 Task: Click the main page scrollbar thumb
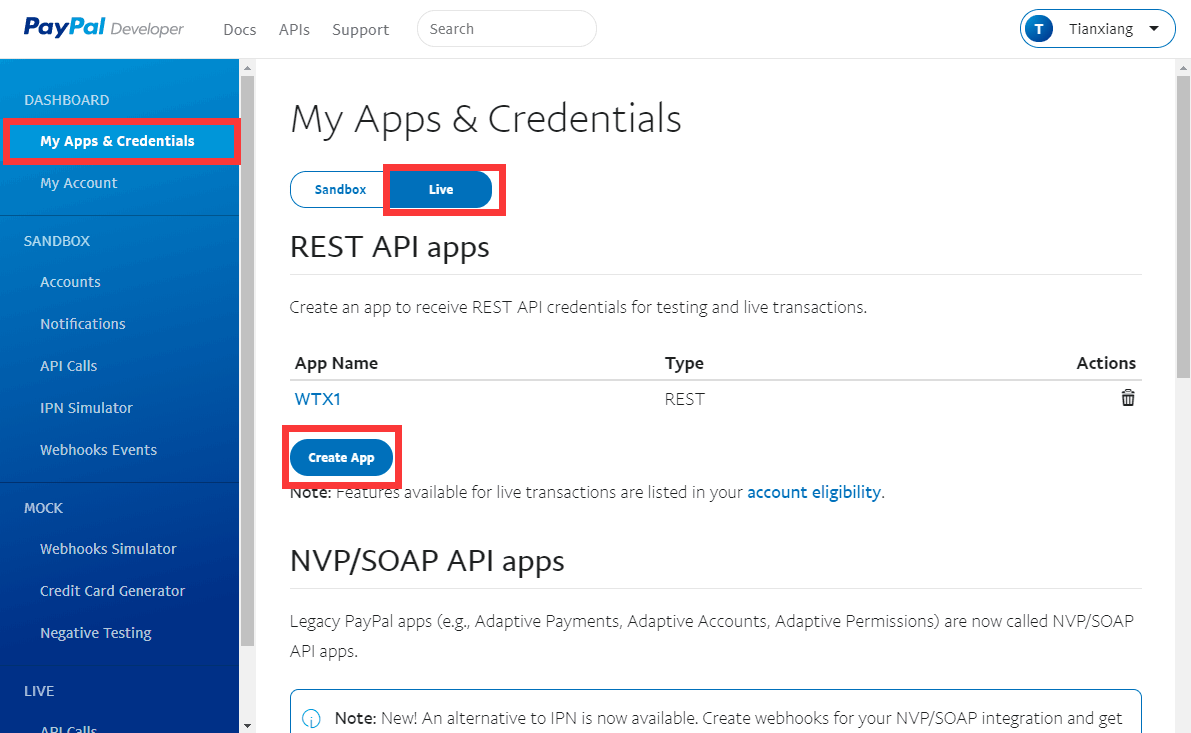tap(1183, 226)
